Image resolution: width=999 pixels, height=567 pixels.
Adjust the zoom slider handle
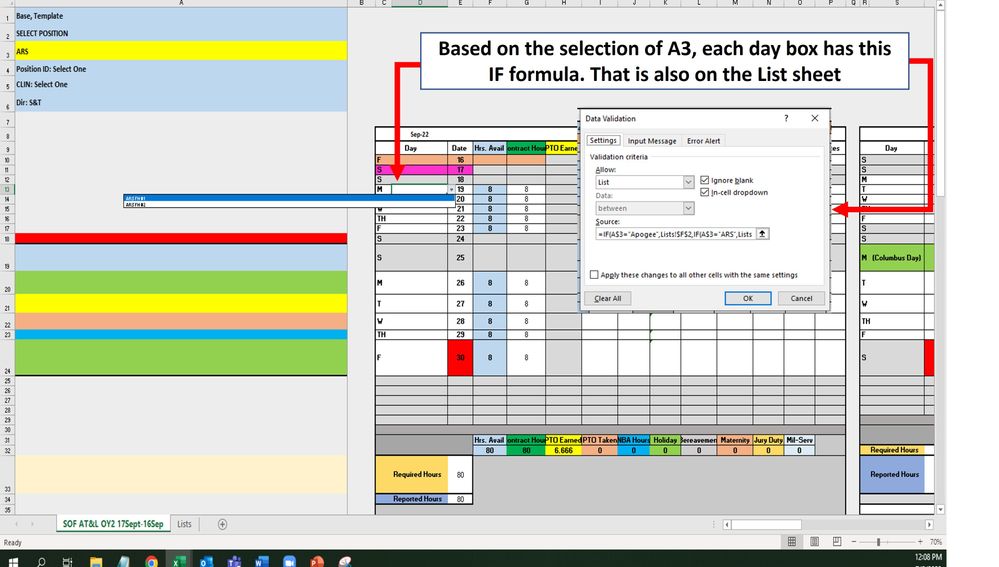879,542
